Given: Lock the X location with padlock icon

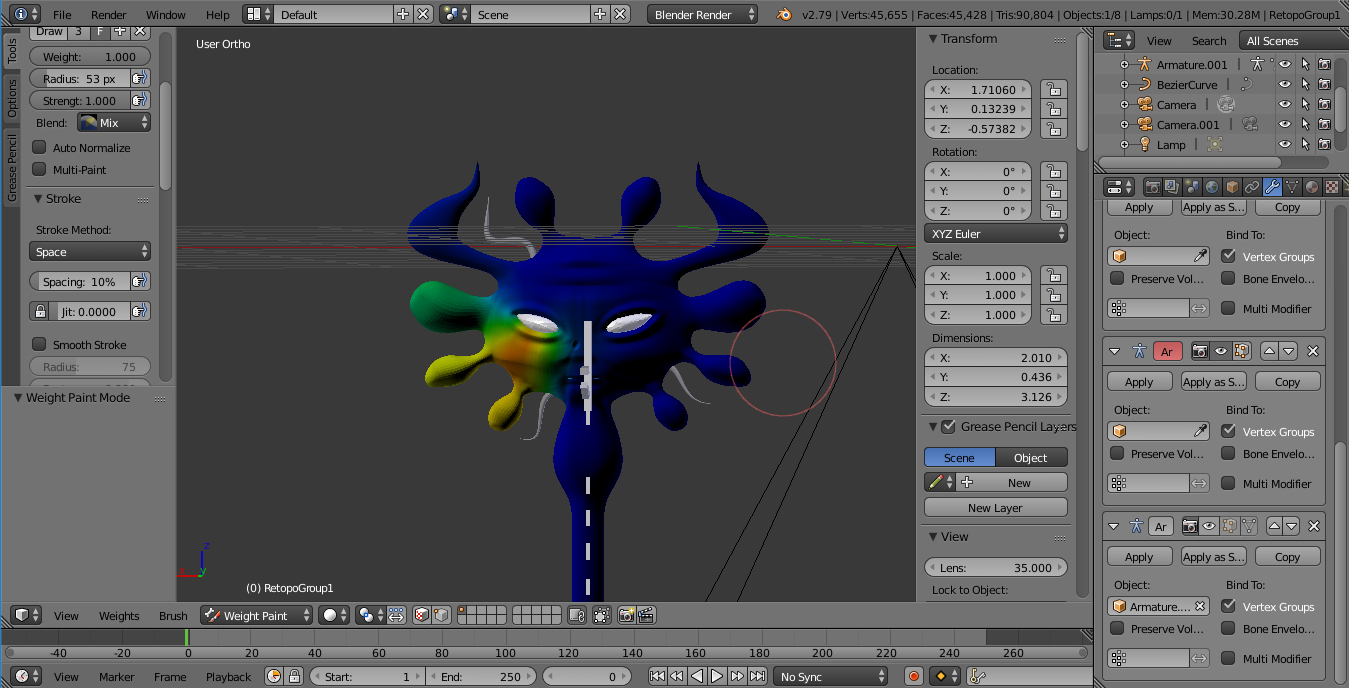Looking at the screenshot, I should (1052, 89).
